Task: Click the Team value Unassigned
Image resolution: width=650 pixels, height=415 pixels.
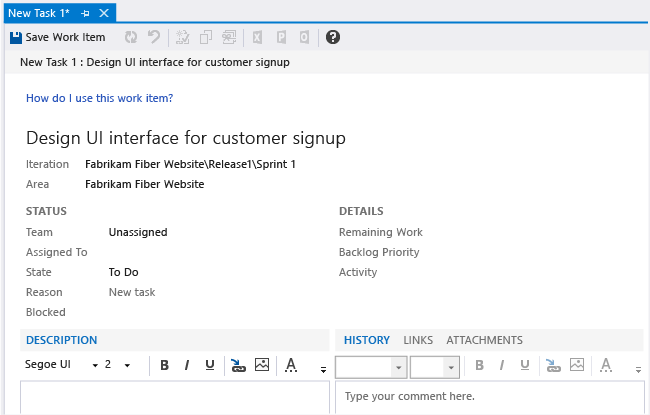Action: tap(138, 232)
